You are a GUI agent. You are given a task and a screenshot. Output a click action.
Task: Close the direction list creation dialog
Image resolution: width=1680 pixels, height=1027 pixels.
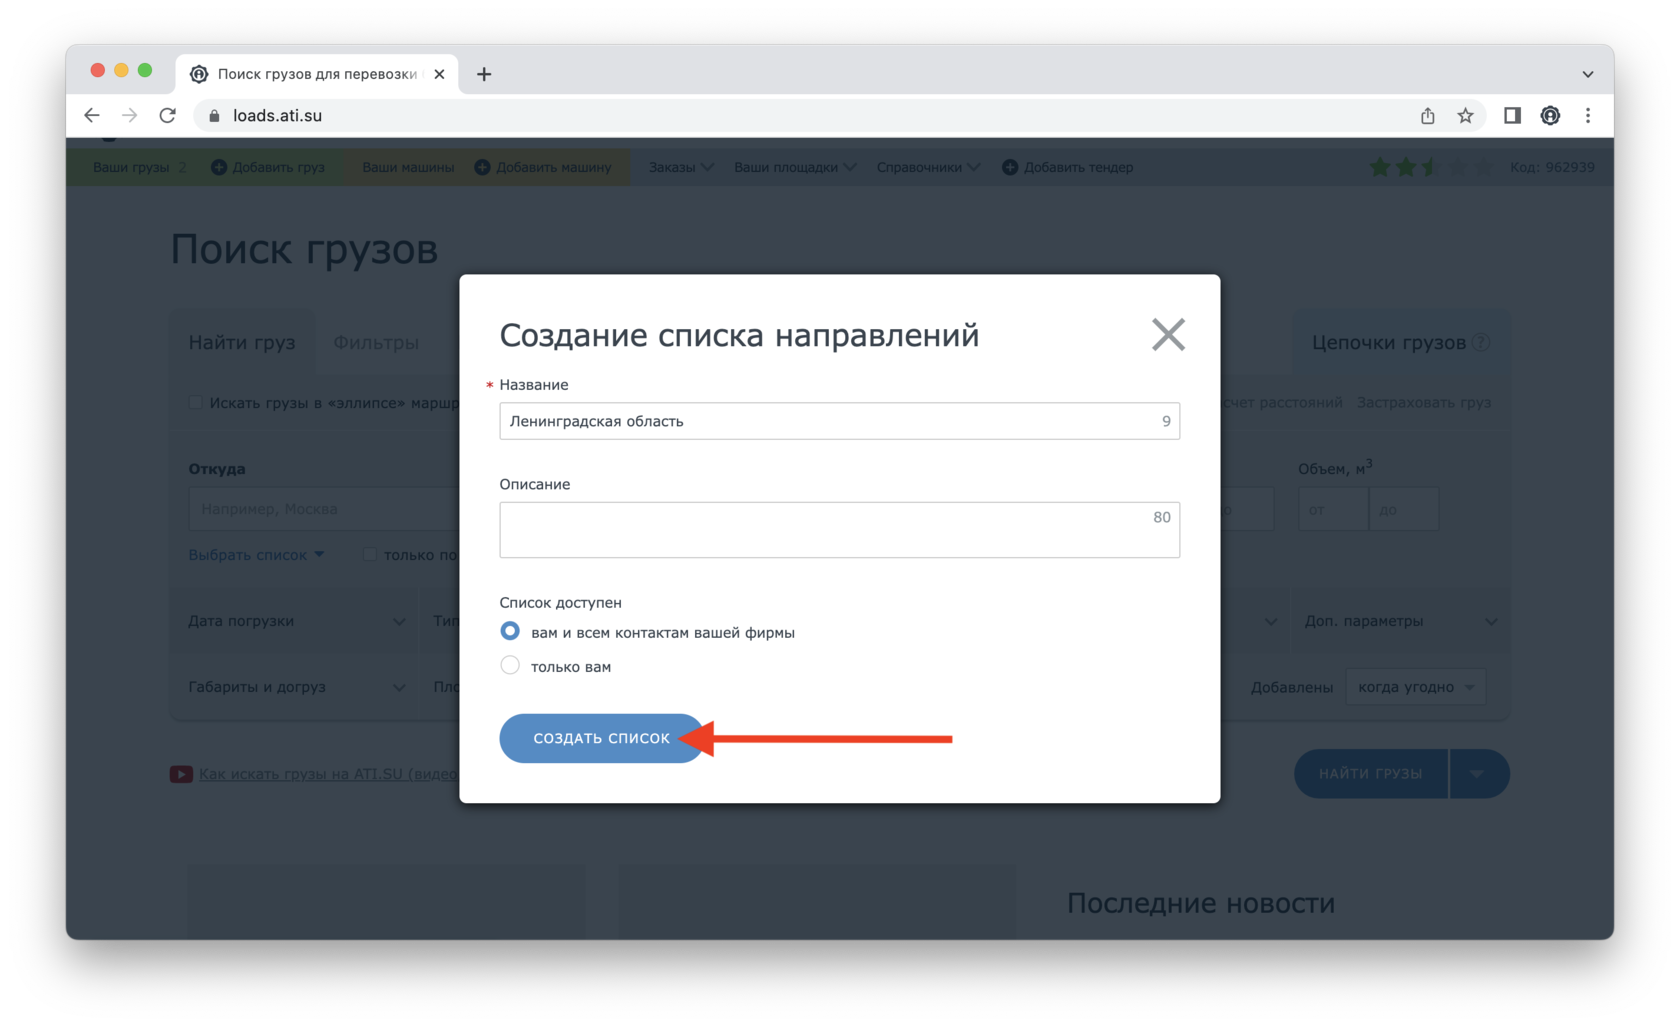[x=1167, y=335]
